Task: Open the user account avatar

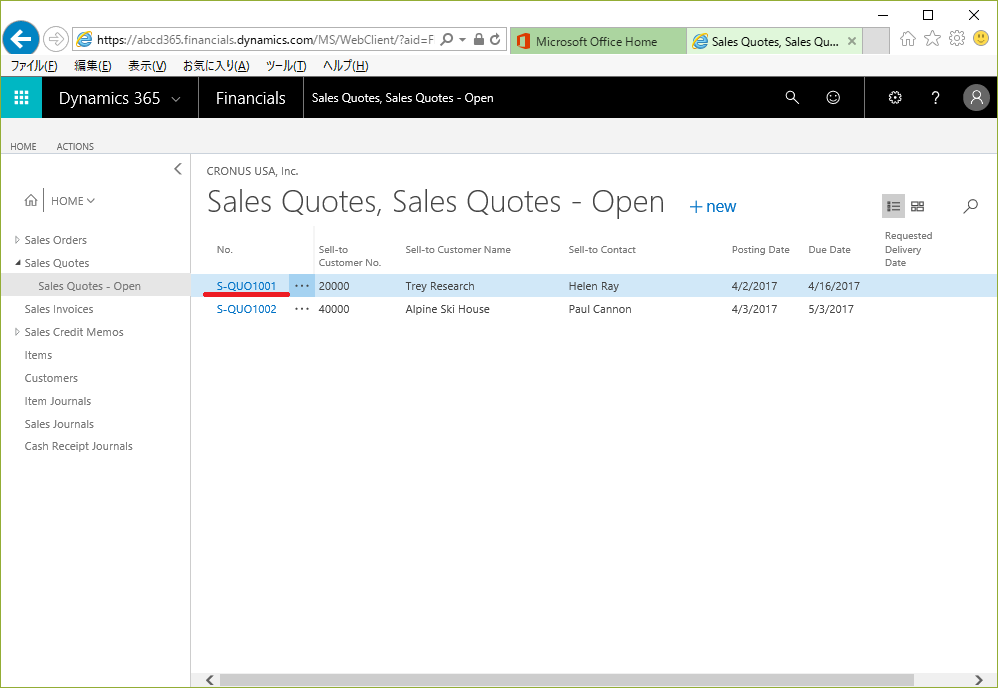Action: coord(976,97)
